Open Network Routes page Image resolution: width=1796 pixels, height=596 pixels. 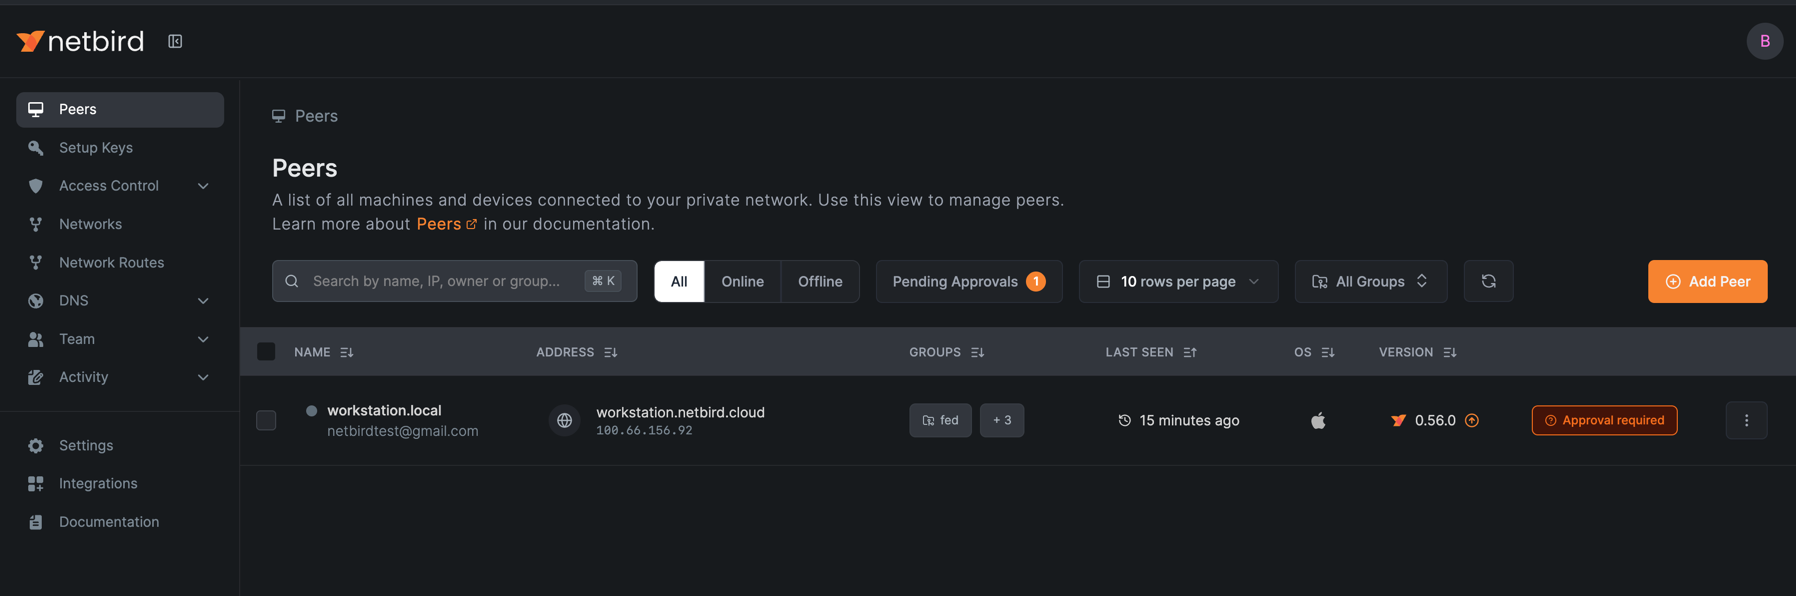(x=111, y=263)
